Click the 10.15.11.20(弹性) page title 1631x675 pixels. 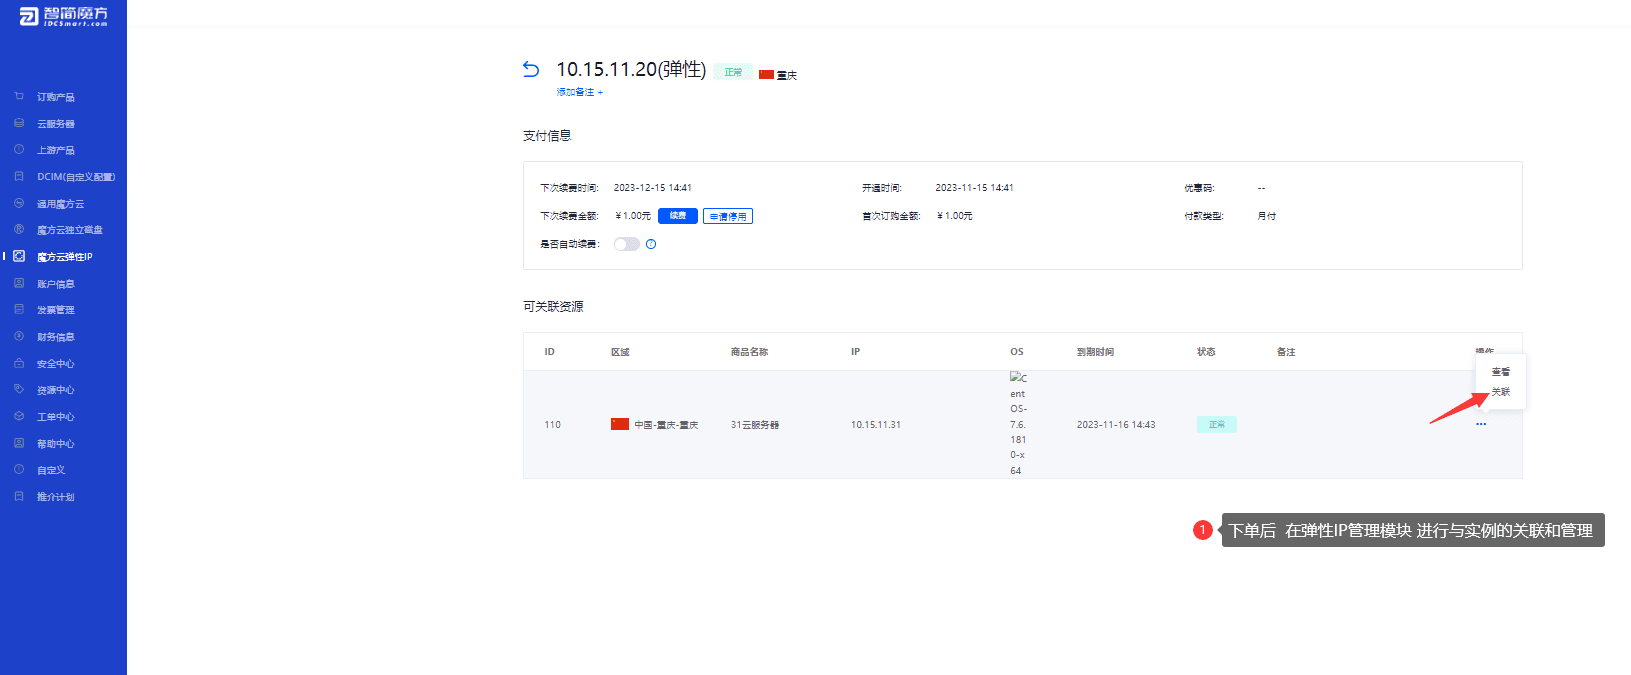(x=631, y=69)
